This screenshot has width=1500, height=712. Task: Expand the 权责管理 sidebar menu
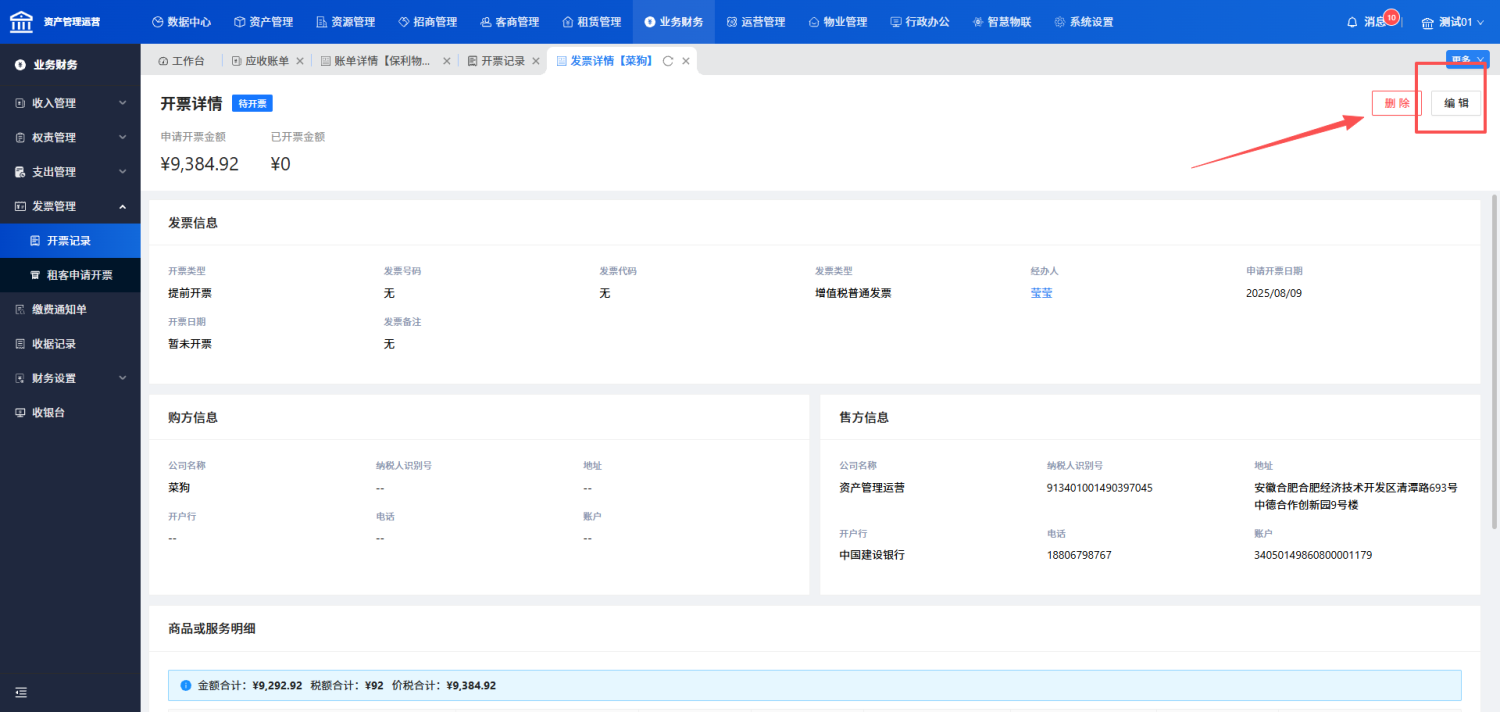(70, 137)
